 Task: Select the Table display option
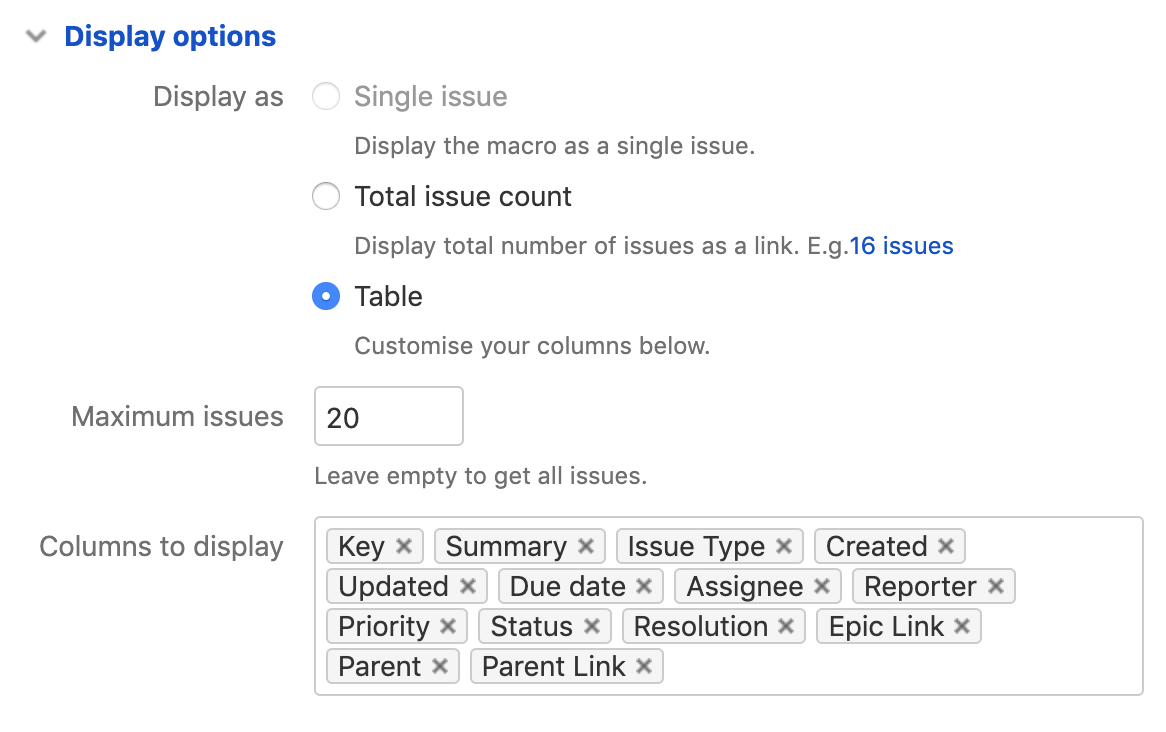[326, 296]
